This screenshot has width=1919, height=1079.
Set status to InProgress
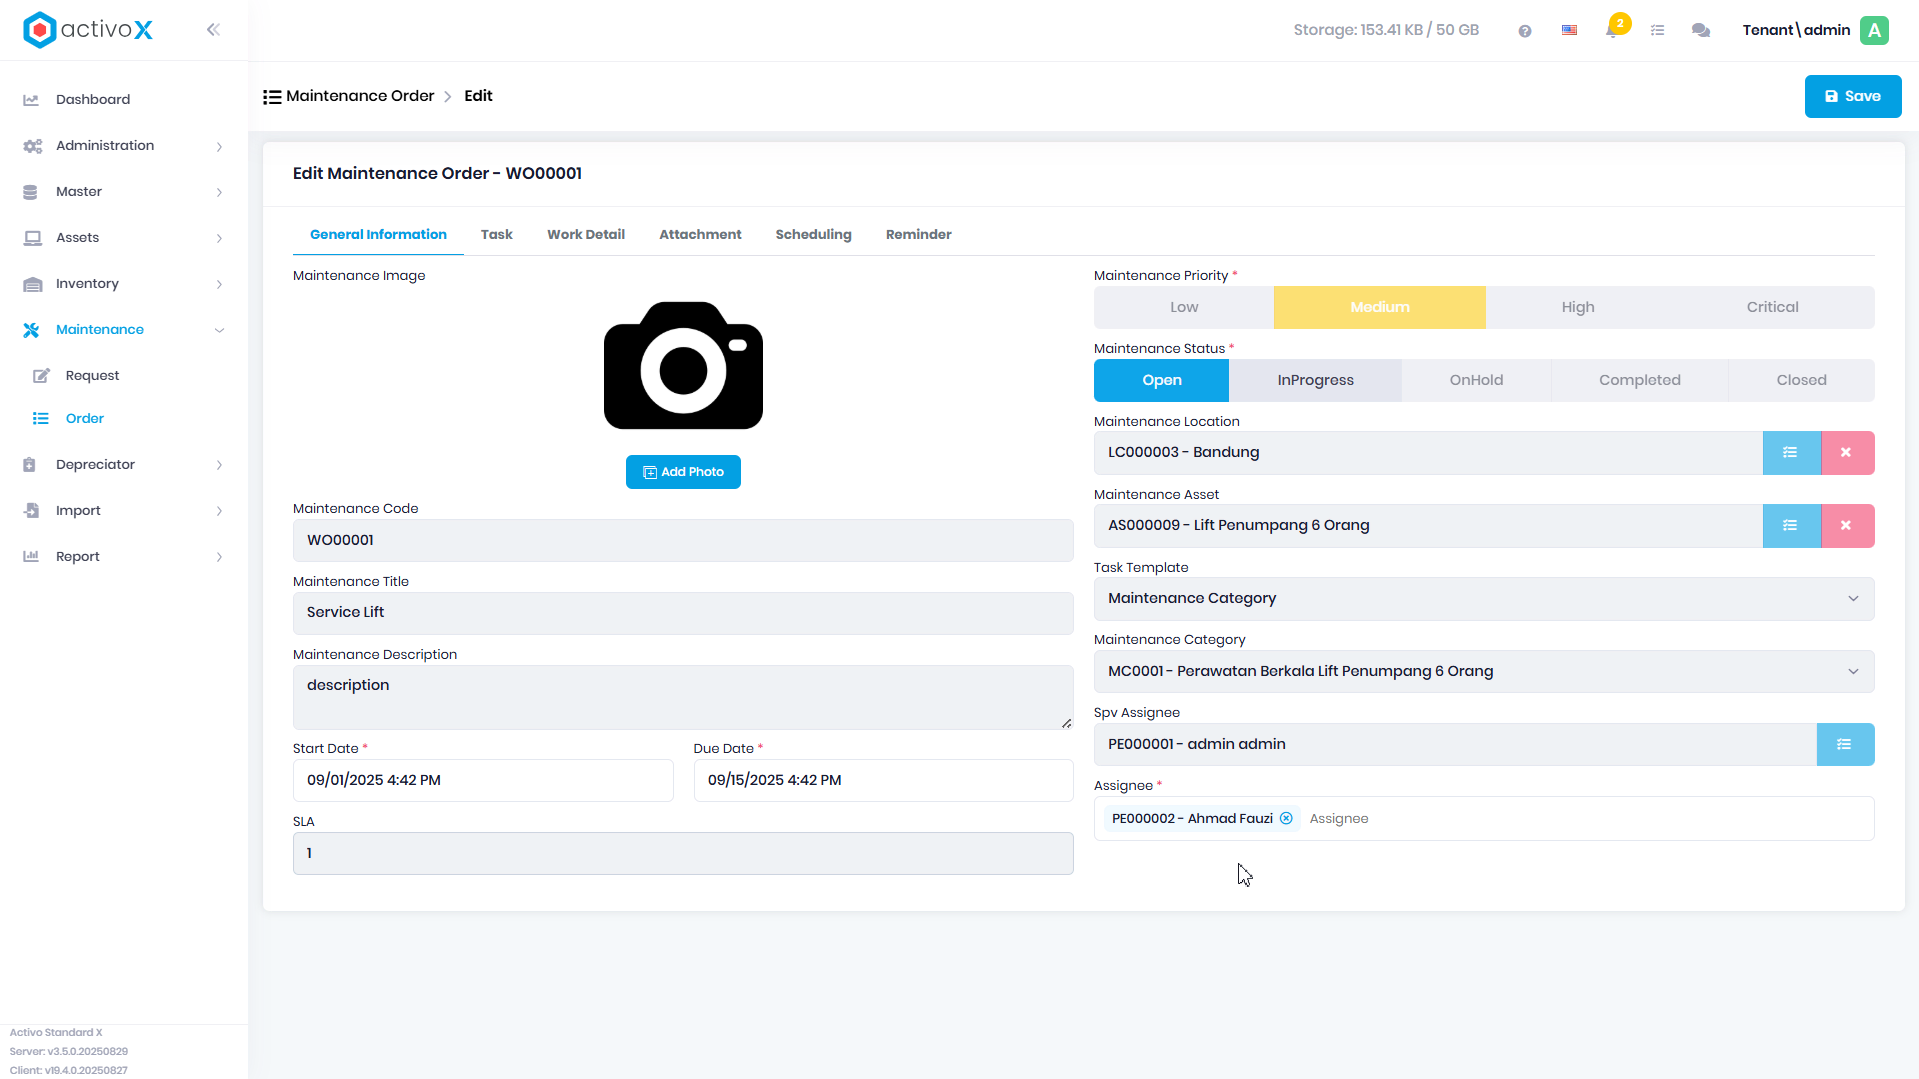[1316, 381]
